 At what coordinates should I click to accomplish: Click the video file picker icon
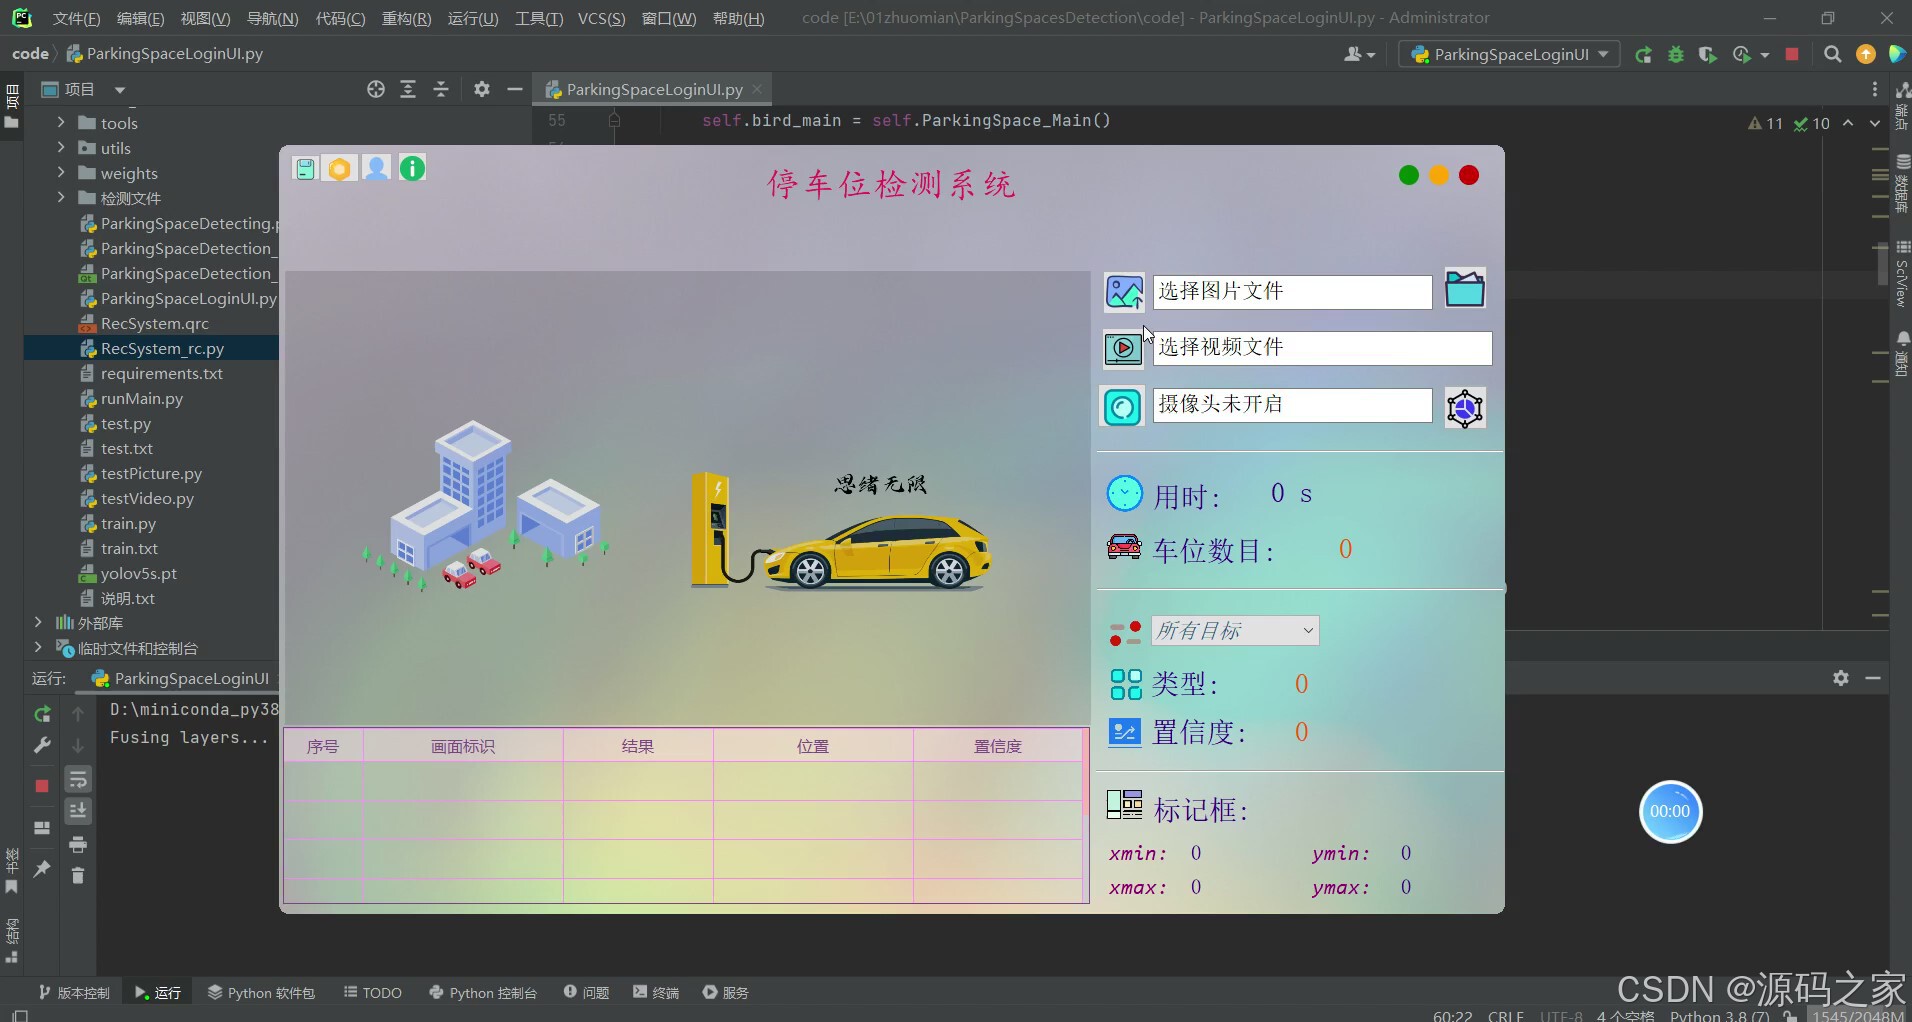pos(1124,349)
